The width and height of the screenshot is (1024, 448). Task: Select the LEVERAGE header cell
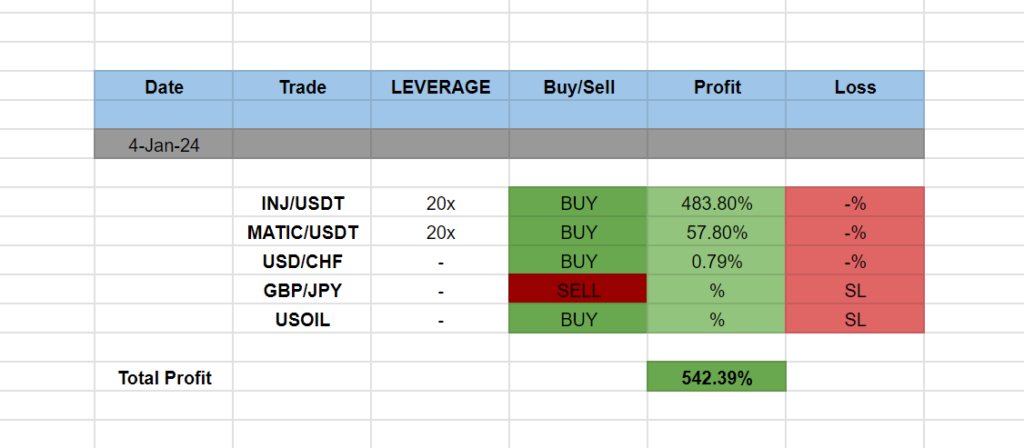[440, 87]
